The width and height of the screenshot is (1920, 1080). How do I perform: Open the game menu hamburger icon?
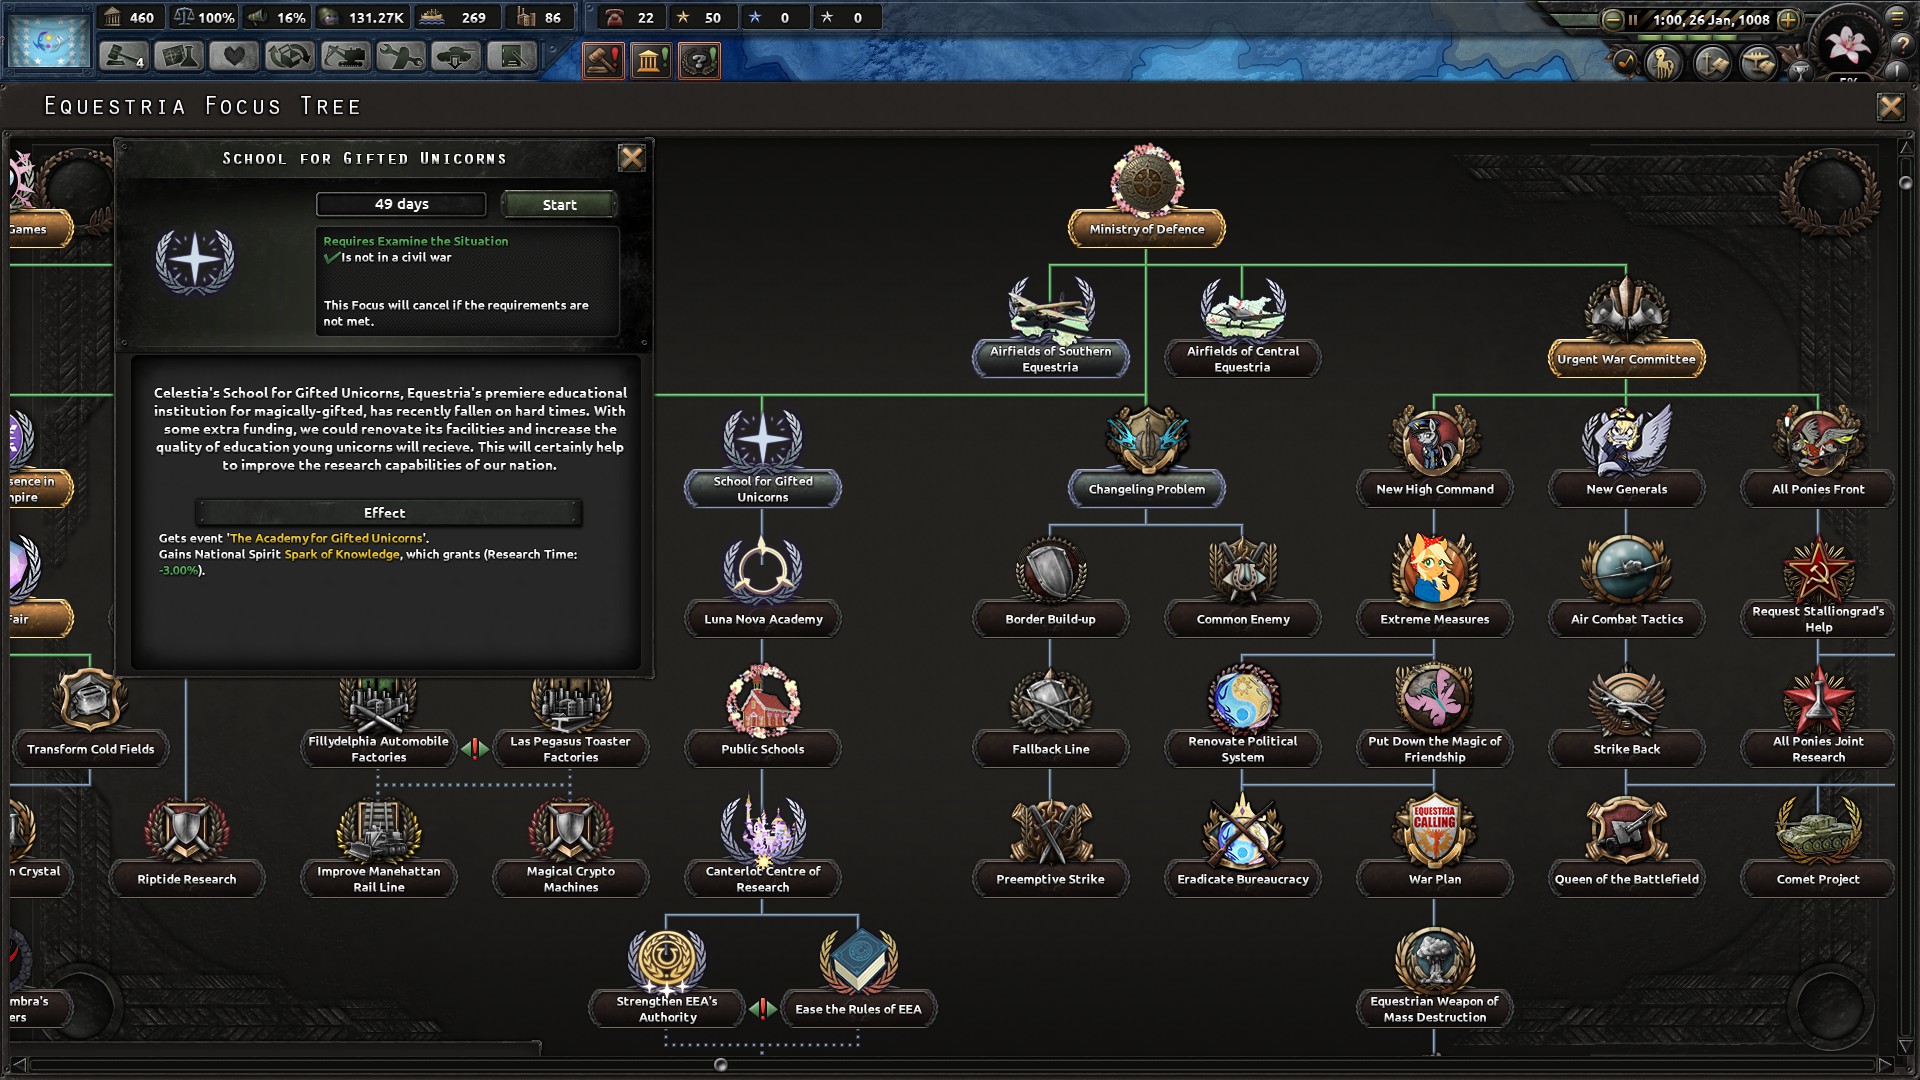tap(1896, 17)
